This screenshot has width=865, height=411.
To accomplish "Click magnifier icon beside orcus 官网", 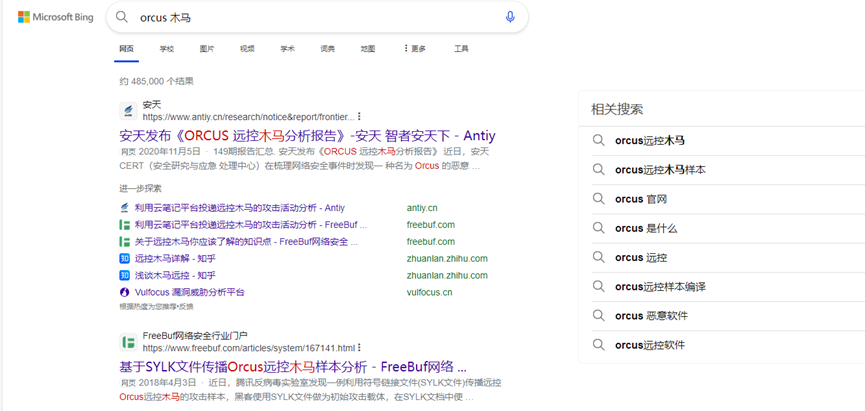I will click(599, 199).
